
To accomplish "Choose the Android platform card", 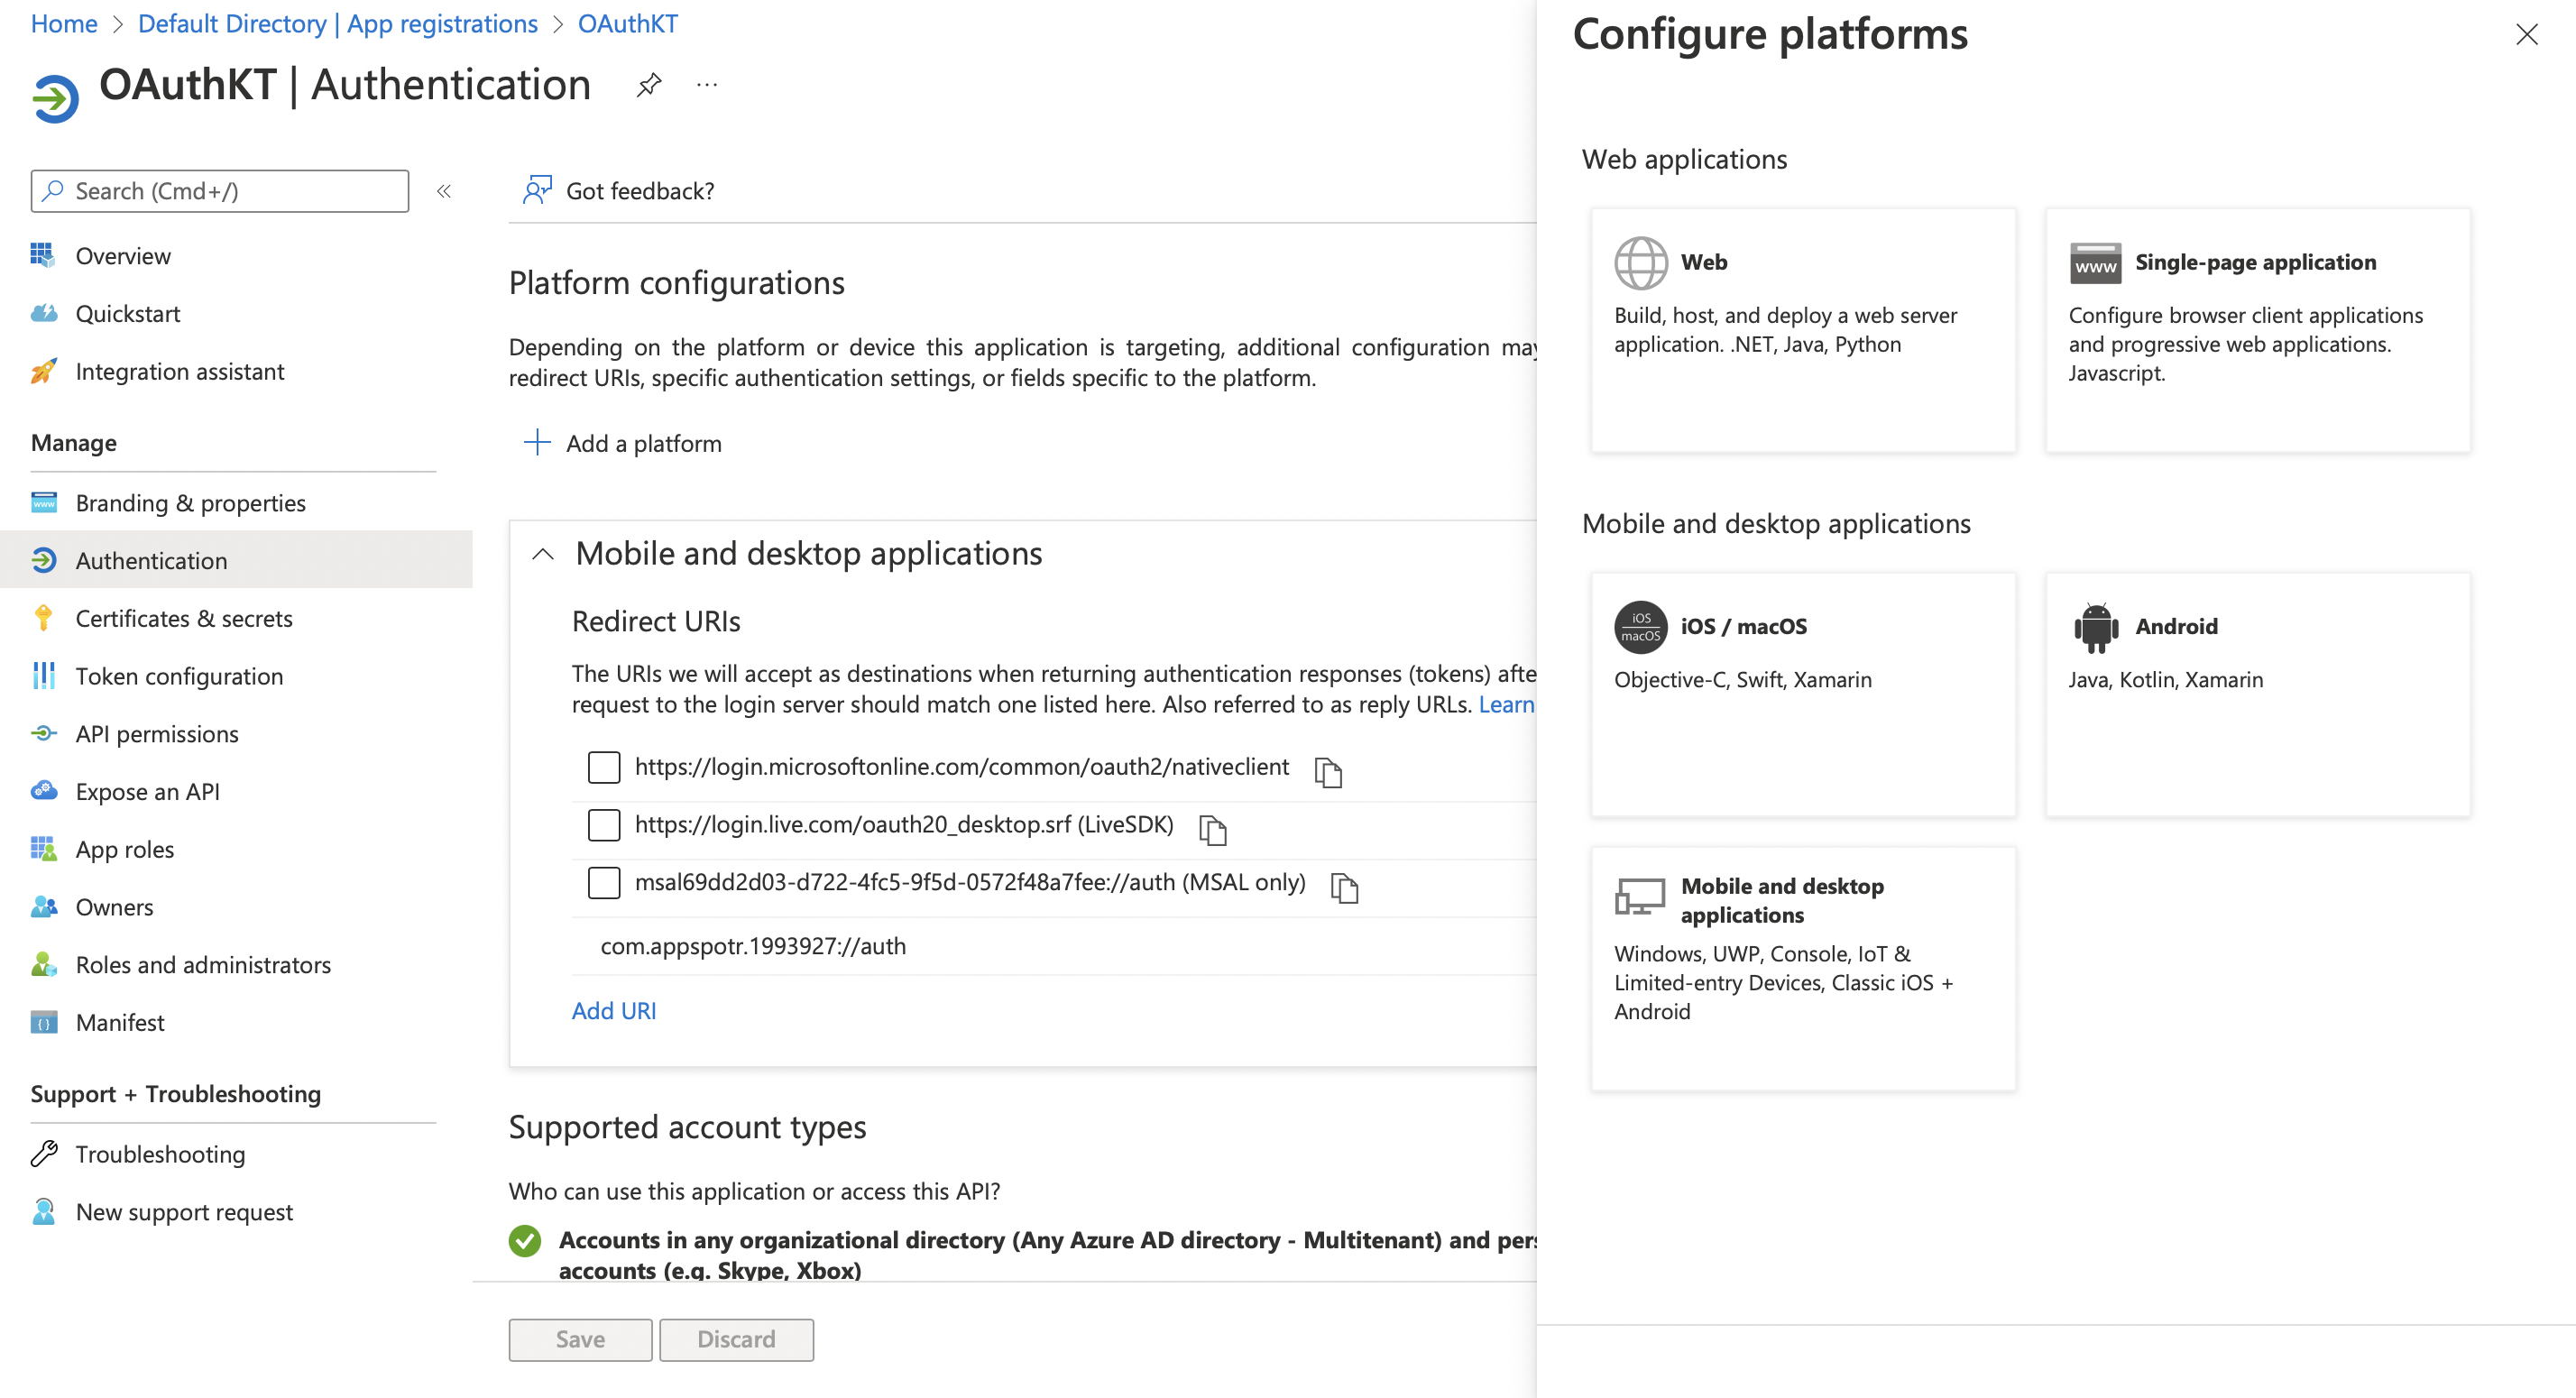I will pyautogui.click(x=2257, y=695).
